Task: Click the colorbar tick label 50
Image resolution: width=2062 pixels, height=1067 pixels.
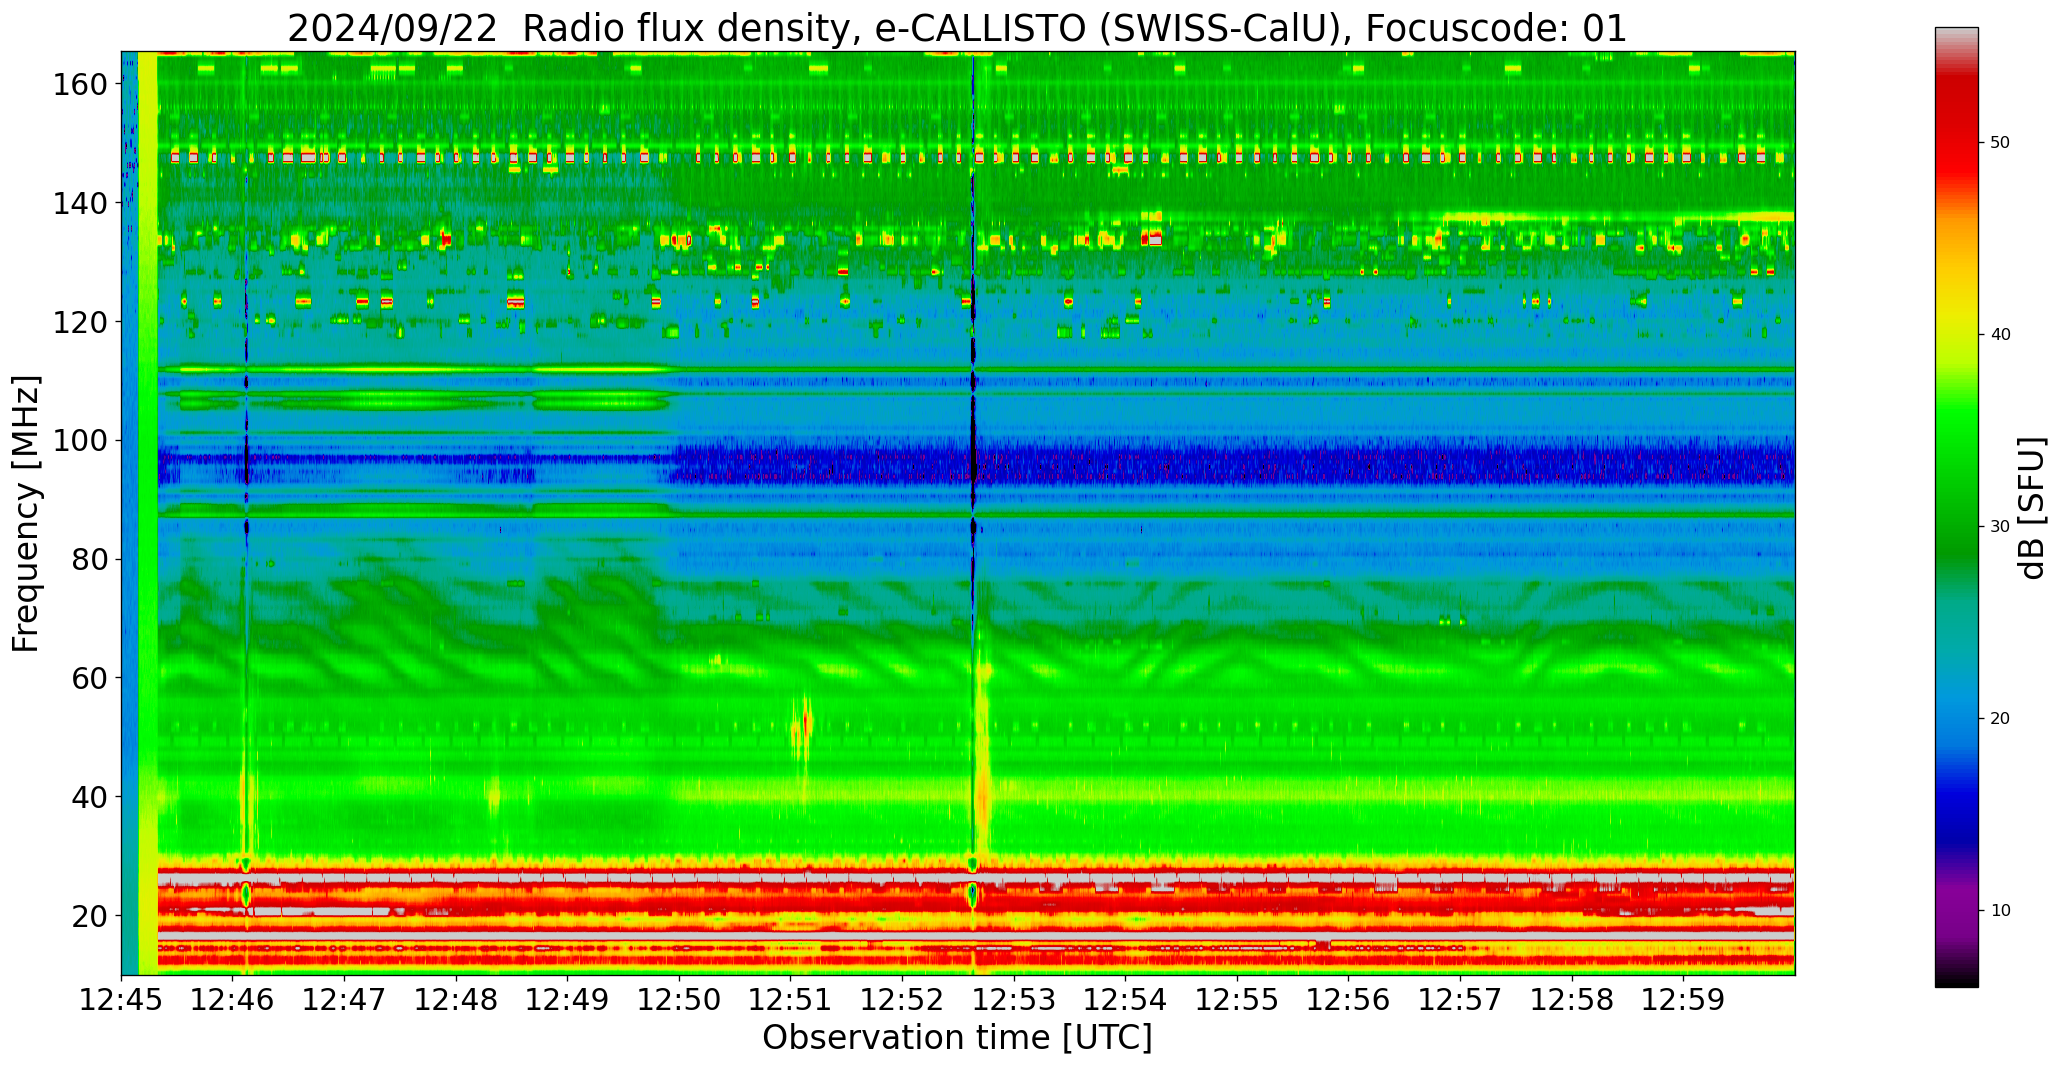Action: (2000, 142)
